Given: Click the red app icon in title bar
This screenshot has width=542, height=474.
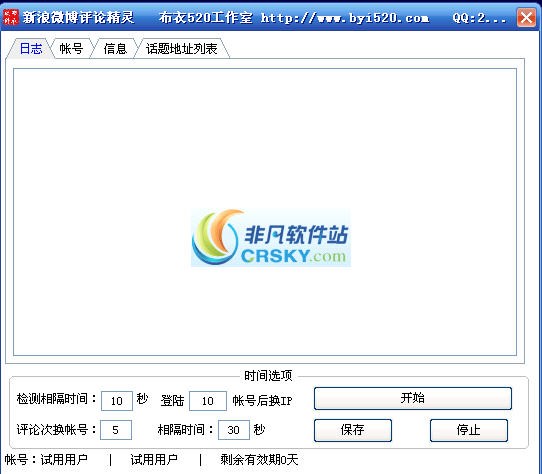Looking at the screenshot, I should (10, 17).
